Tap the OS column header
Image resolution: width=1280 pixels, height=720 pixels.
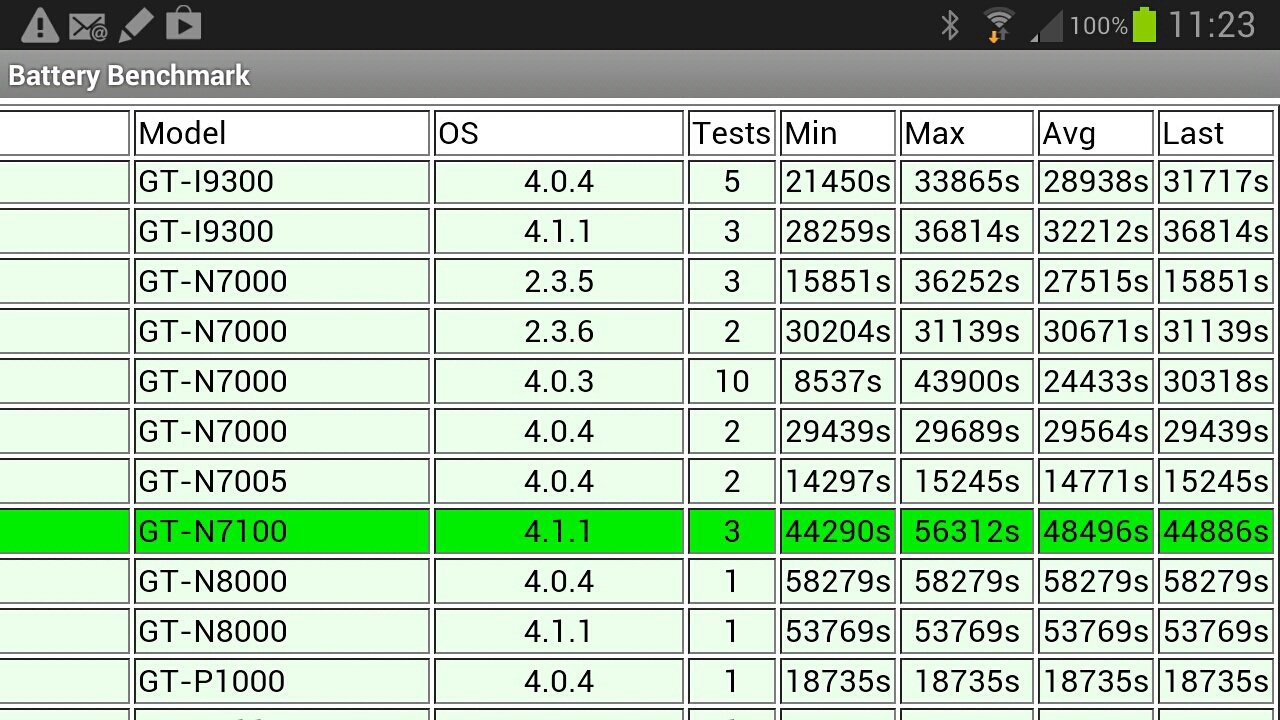pyautogui.click(x=558, y=133)
